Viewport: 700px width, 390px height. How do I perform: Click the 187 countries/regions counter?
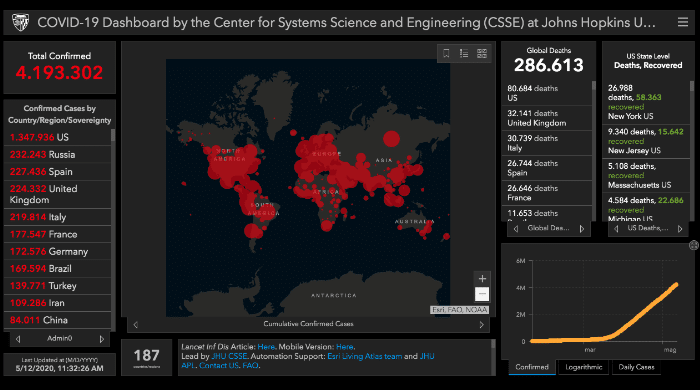coord(146,356)
